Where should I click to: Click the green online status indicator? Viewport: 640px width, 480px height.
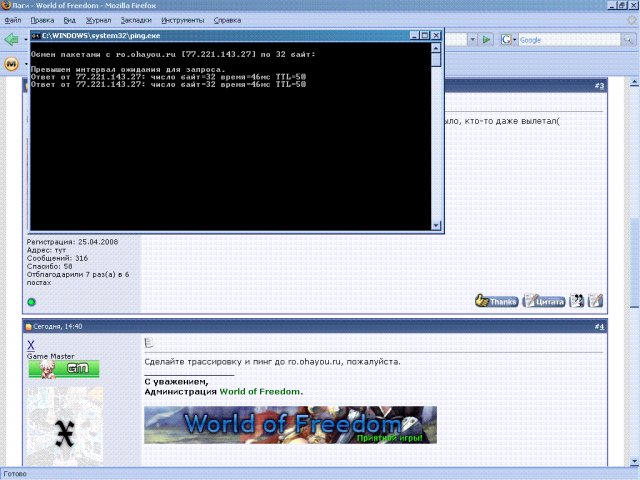coord(31,302)
